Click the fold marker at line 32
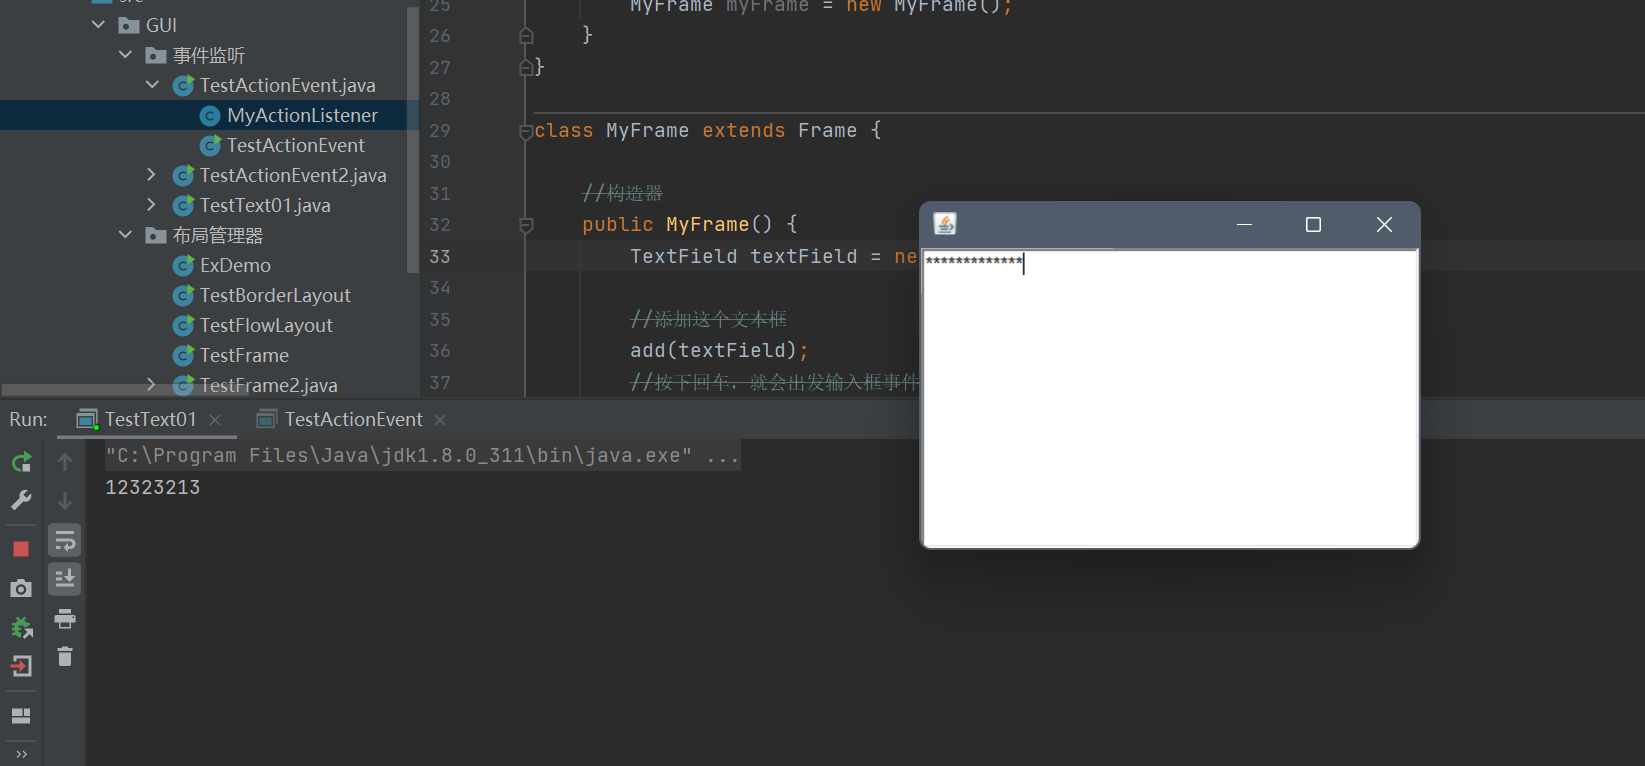Viewport: 1645px width, 766px height. [x=526, y=225]
